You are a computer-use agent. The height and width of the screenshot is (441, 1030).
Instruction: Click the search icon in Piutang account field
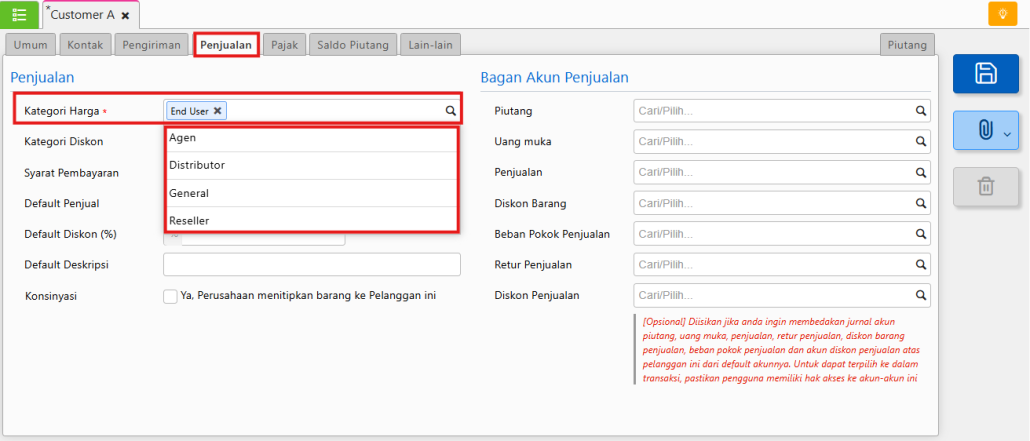pos(921,111)
